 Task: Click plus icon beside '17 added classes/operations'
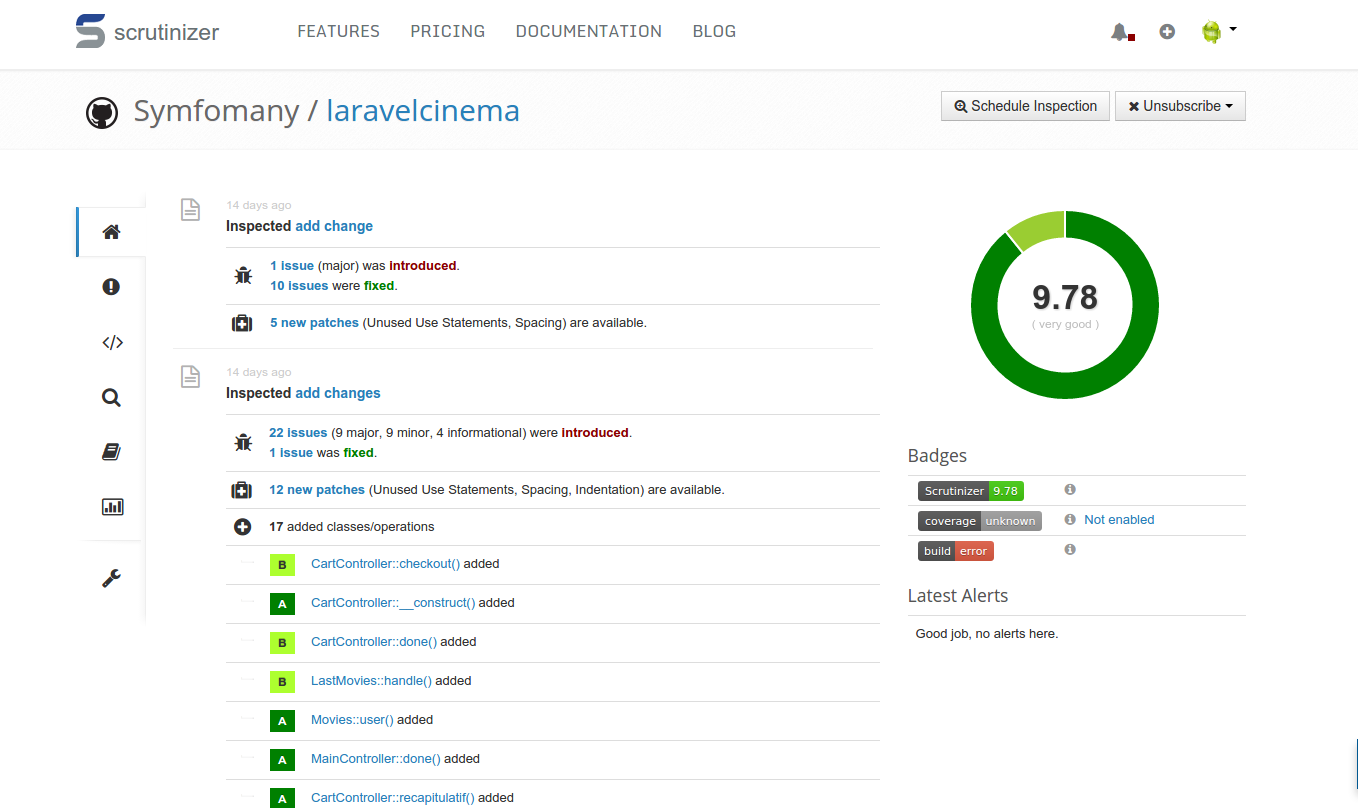(242, 527)
